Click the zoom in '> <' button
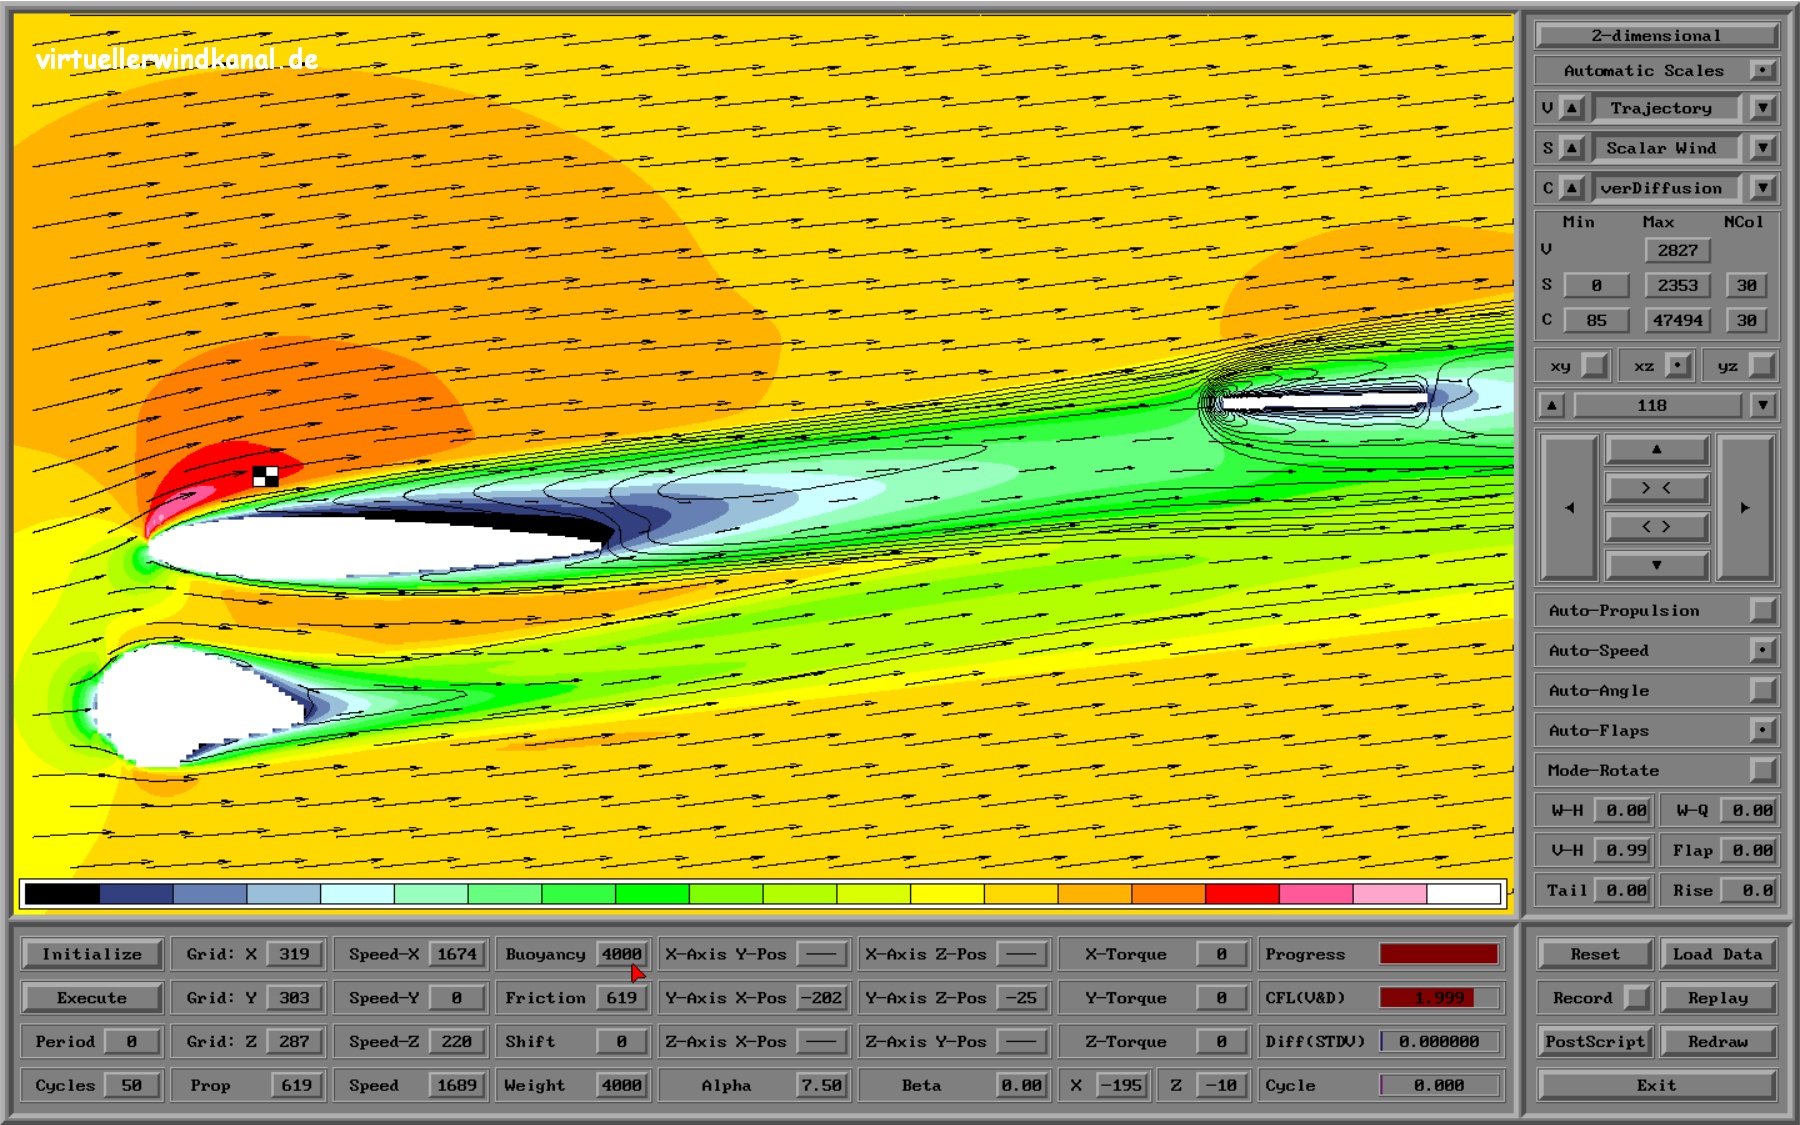The image size is (1800, 1125). click(x=1656, y=488)
